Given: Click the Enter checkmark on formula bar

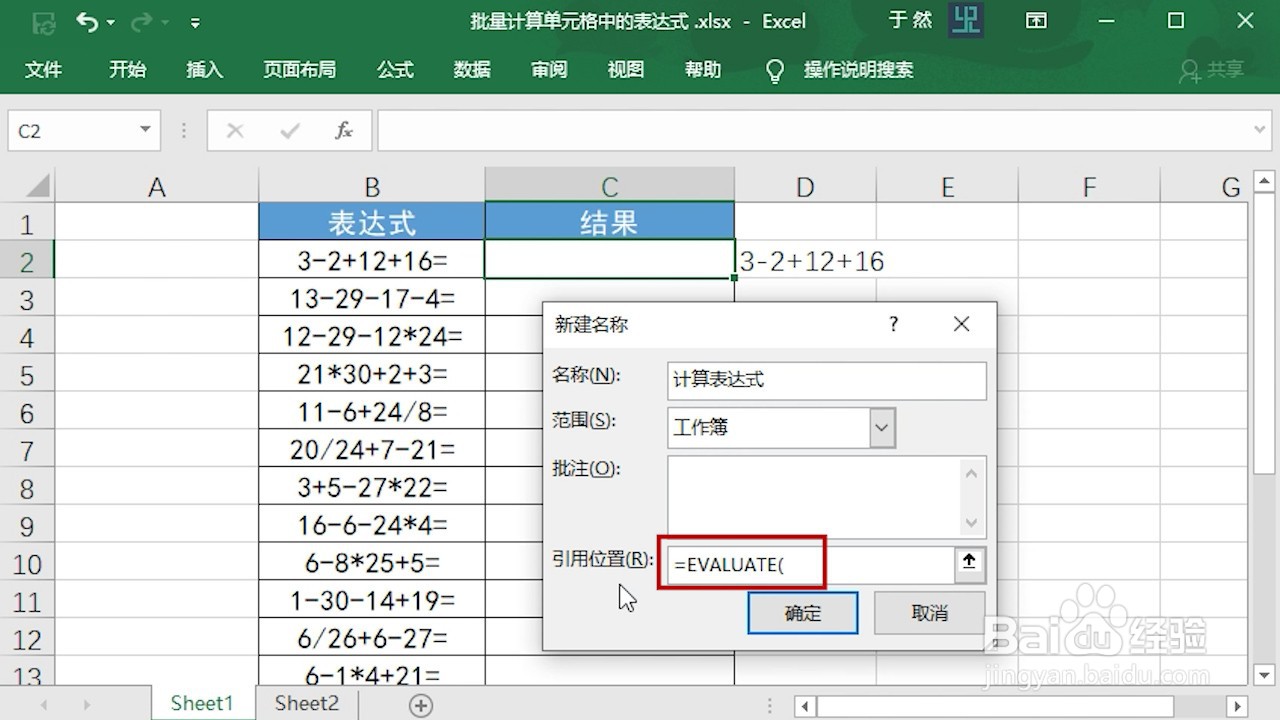Looking at the screenshot, I should tap(290, 130).
